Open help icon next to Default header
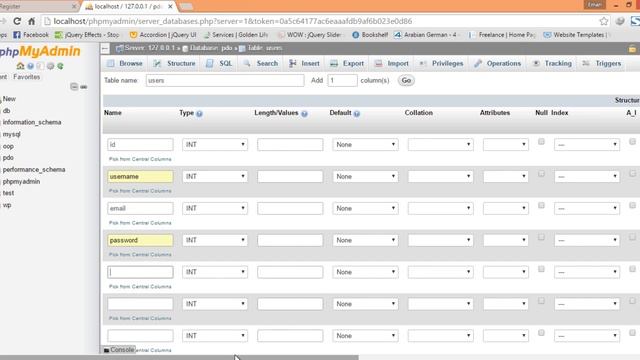 tap(357, 113)
